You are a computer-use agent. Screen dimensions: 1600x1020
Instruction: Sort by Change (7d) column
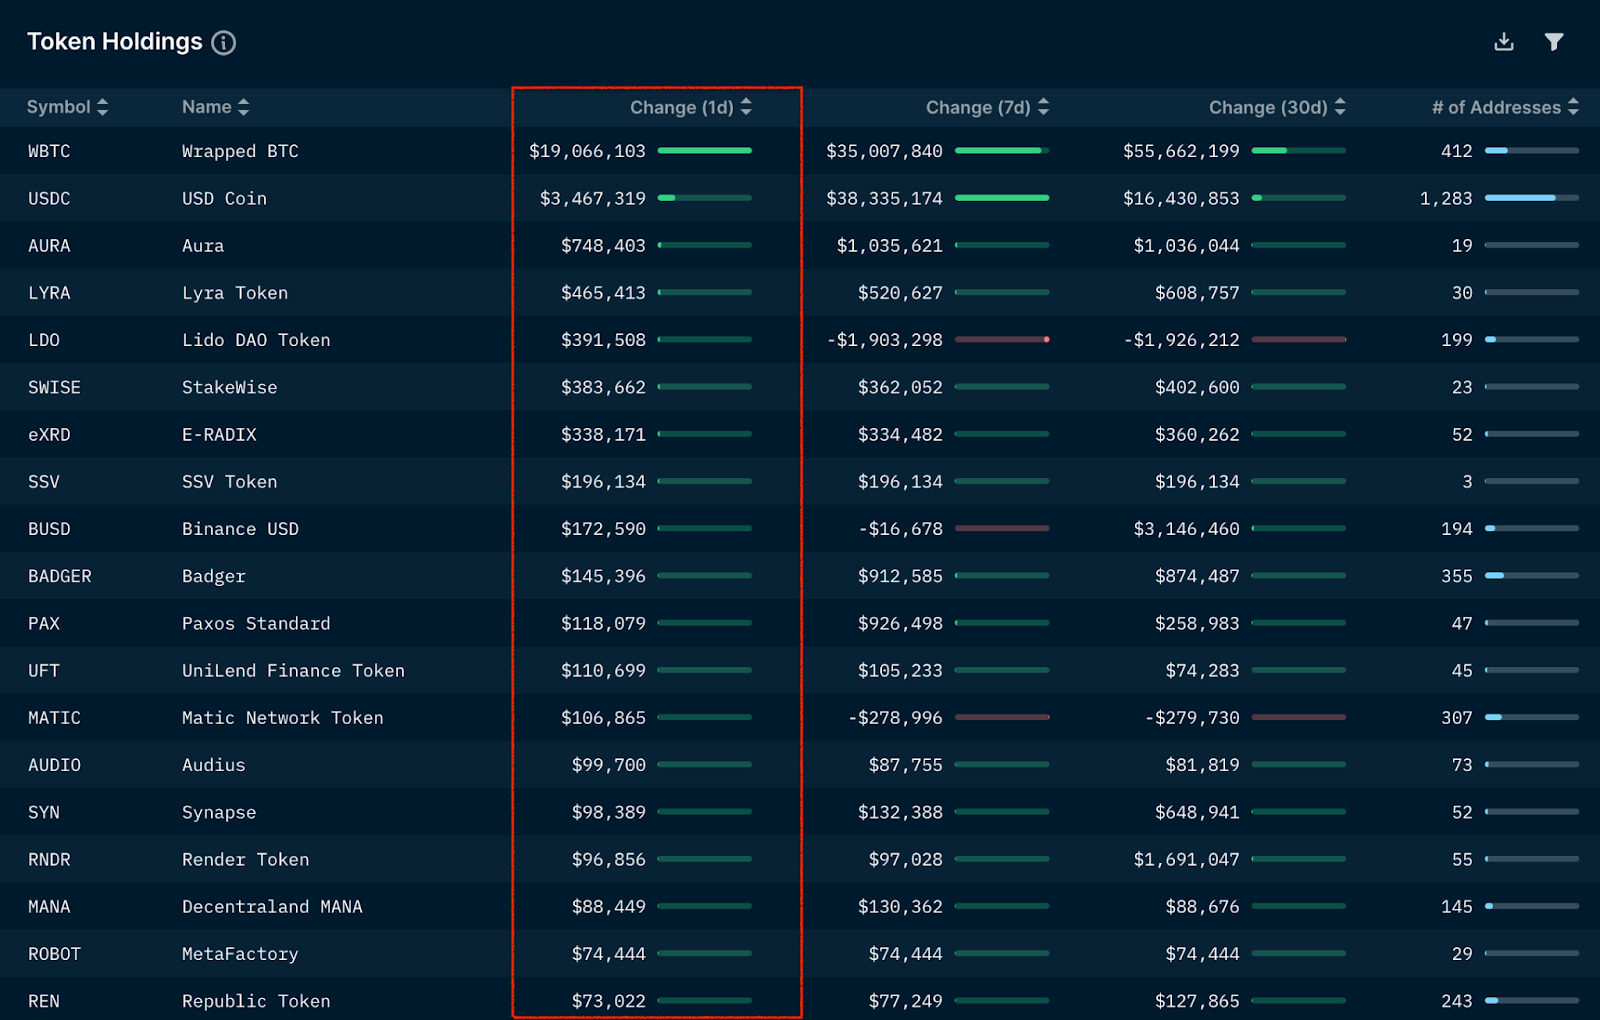[988, 107]
